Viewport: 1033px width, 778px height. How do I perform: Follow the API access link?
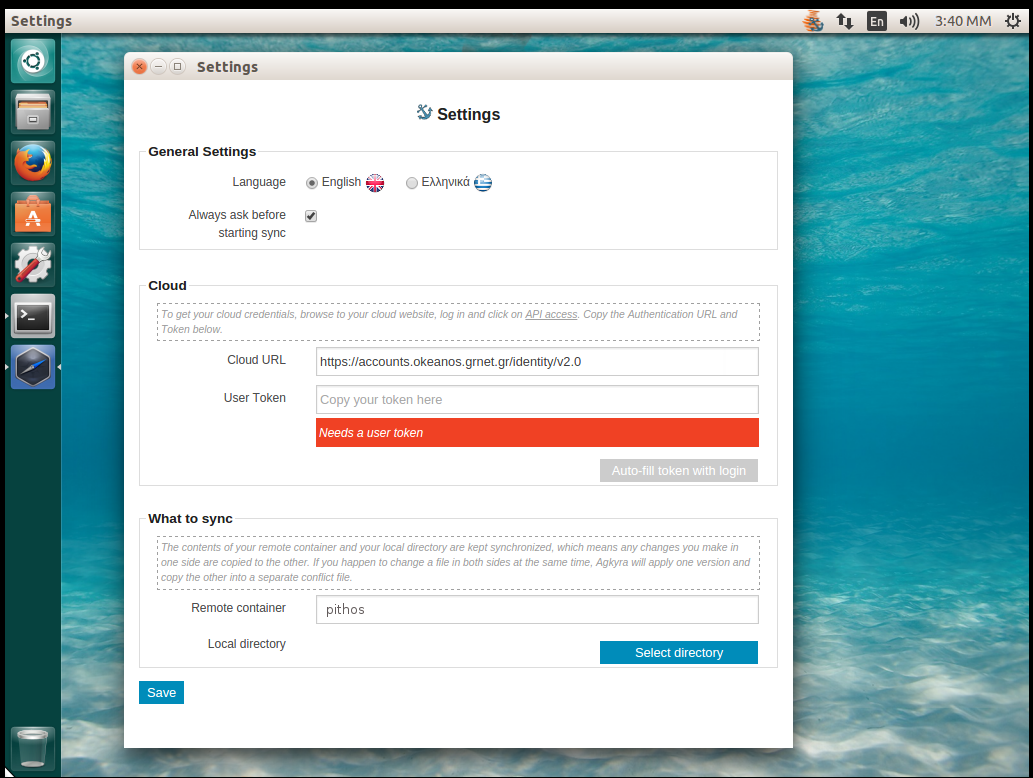coord(551,313)
